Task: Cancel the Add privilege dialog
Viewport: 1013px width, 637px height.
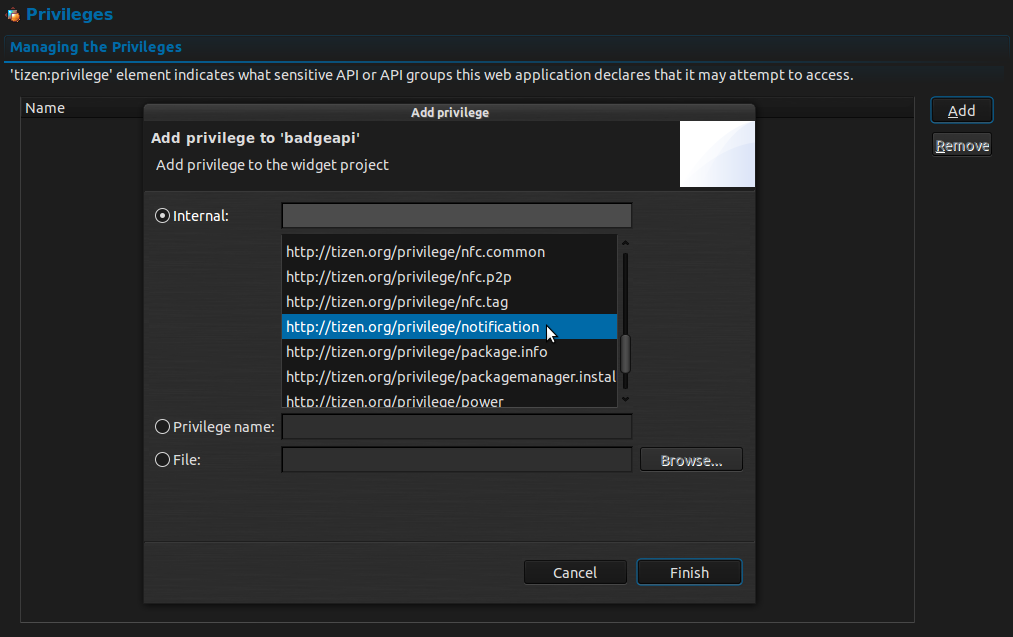Action: [x=575, y=573]
